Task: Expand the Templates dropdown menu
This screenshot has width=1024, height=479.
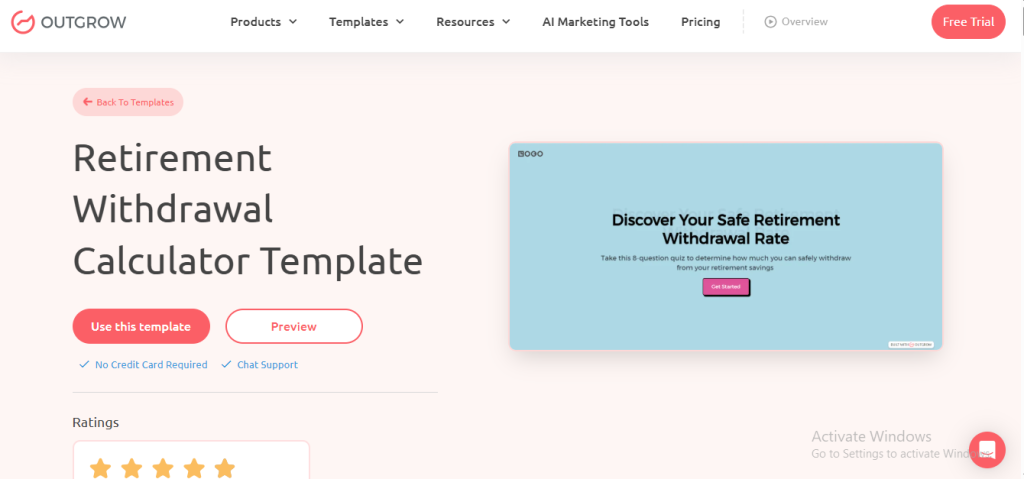Action: (366, 22)
